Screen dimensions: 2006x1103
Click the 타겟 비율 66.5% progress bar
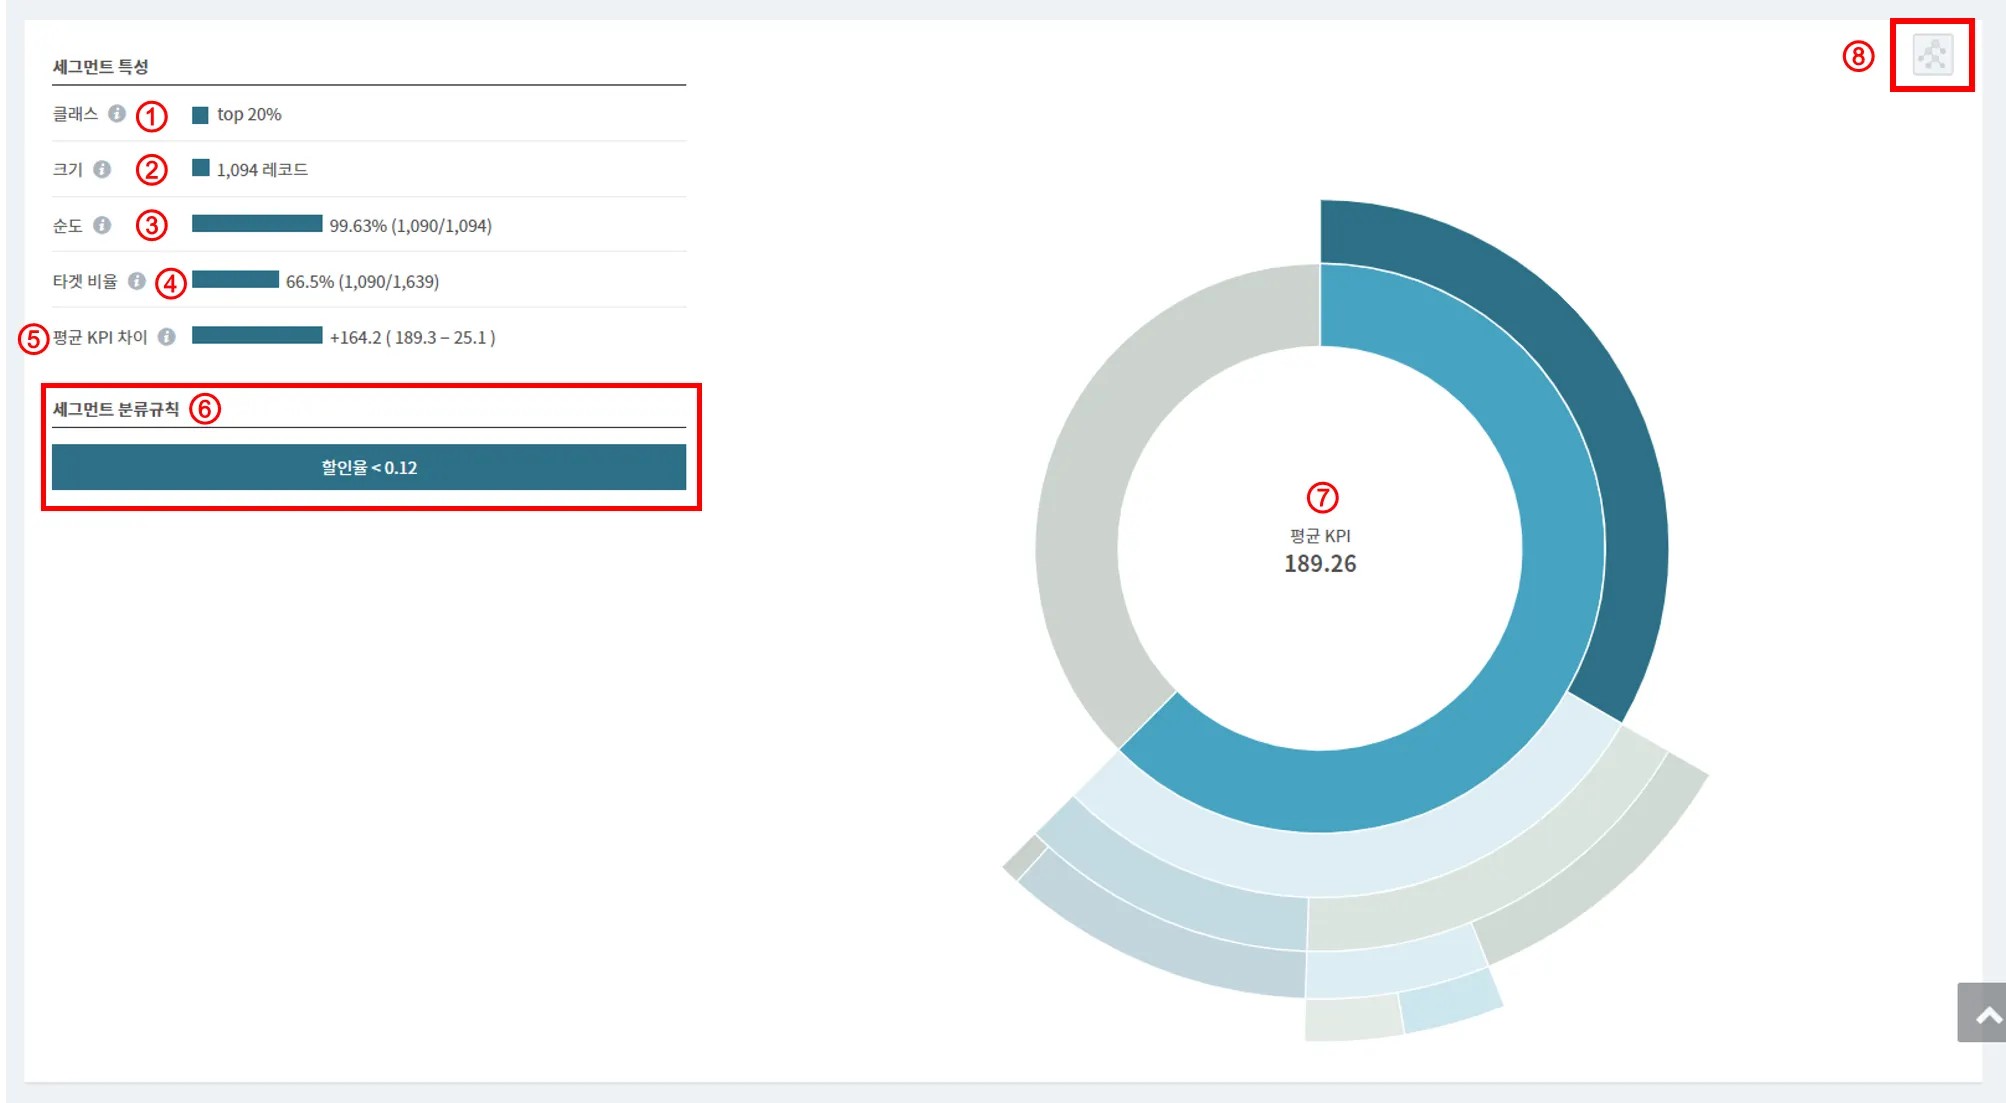pos(235,280)
